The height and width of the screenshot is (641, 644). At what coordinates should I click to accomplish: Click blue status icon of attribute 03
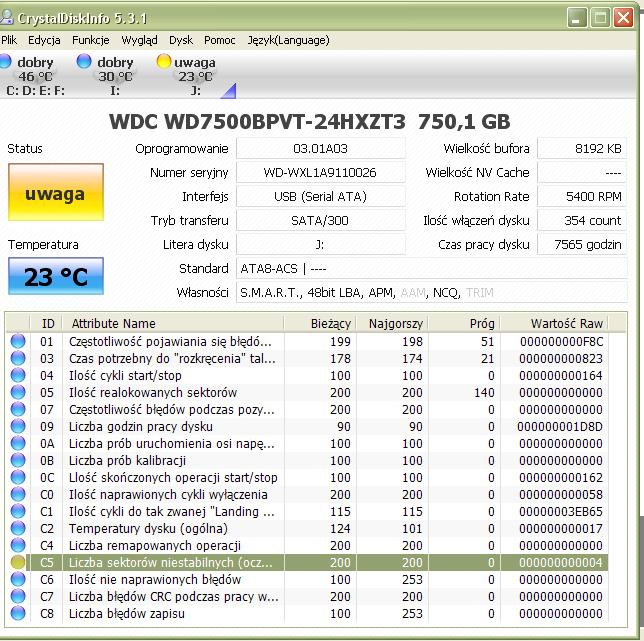click(18, 358)
